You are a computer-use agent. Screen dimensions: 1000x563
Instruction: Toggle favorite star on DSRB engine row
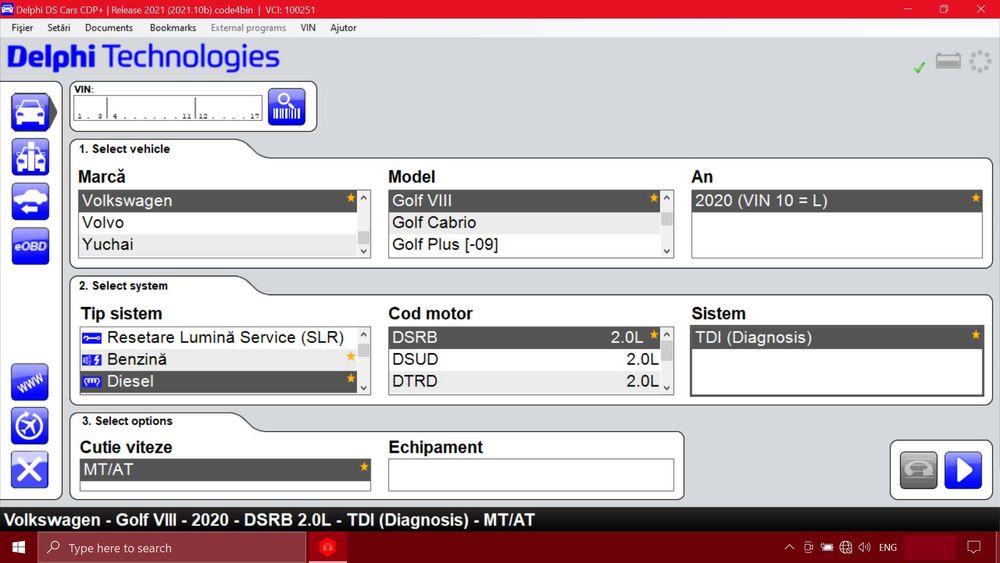654,335
